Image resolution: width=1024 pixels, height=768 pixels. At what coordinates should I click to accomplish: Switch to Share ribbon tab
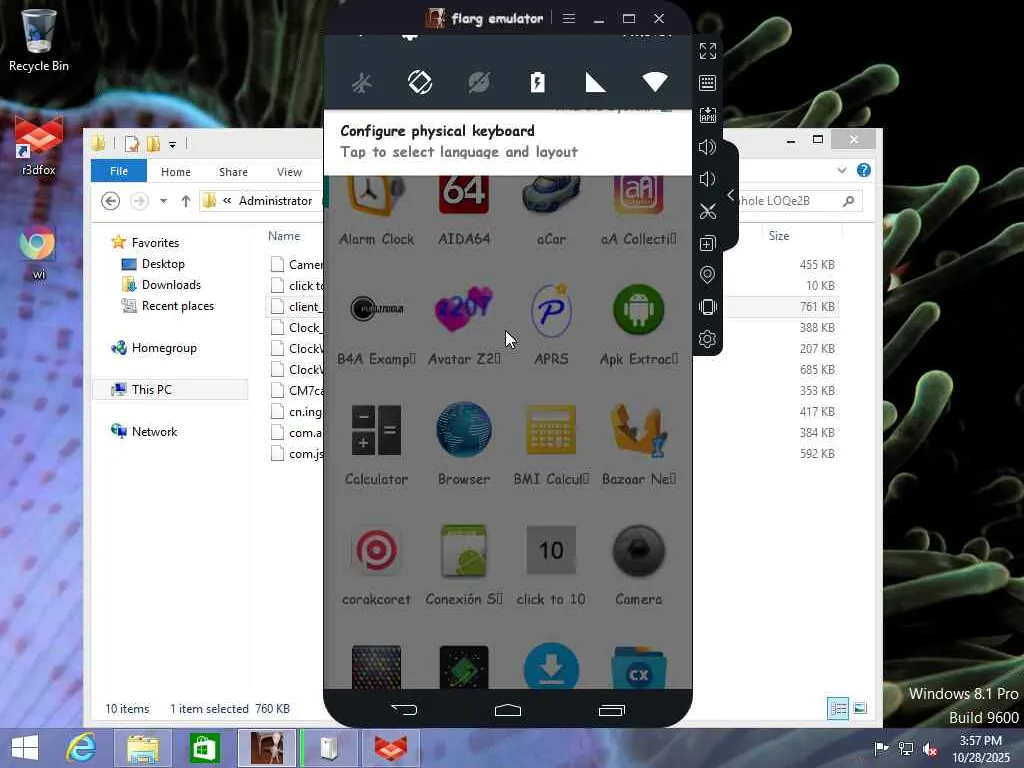(x=233, y=172)
